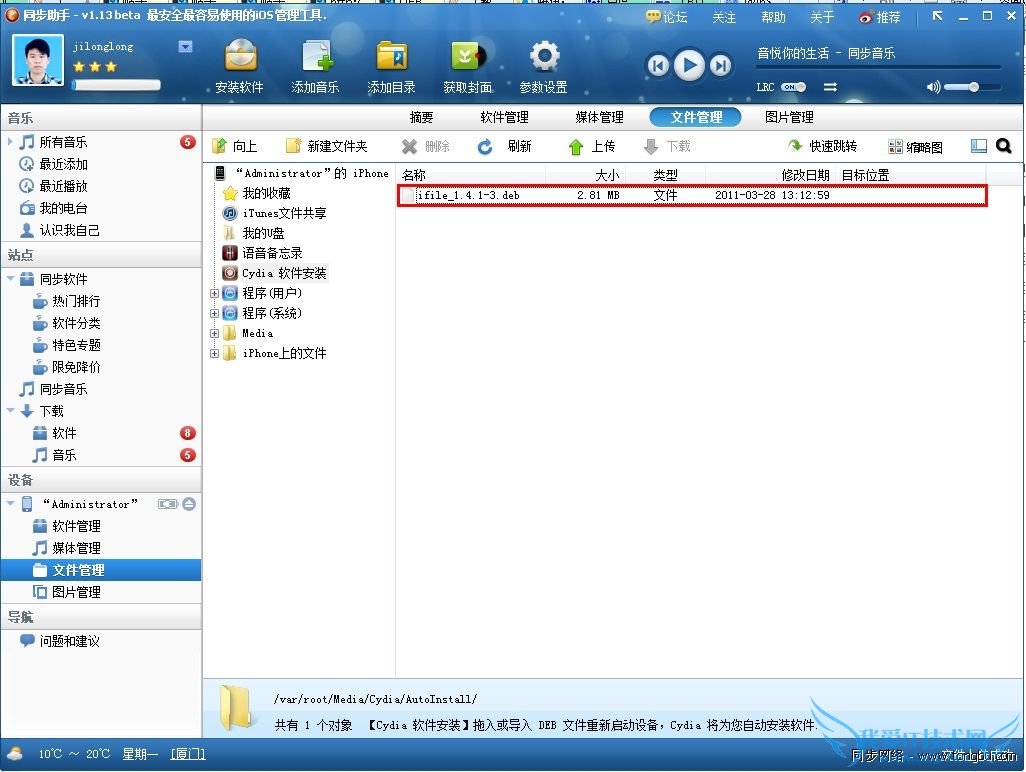
Task: Open 同步音乐 in sidebar
Action: click(x=53, y=389)
